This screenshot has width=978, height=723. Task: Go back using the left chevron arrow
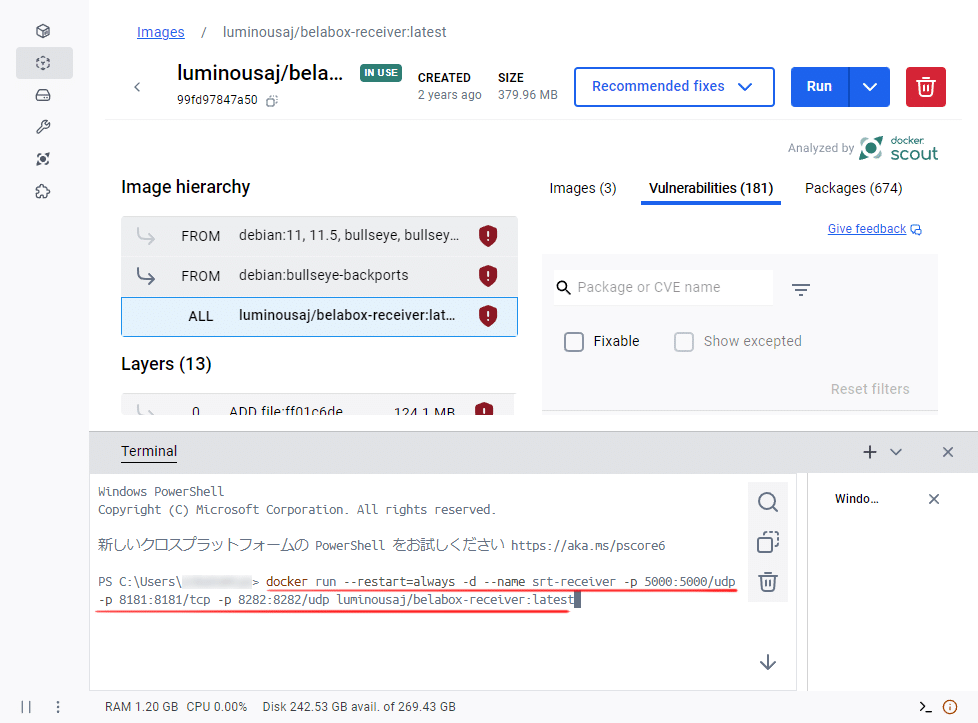pos(137,87)
